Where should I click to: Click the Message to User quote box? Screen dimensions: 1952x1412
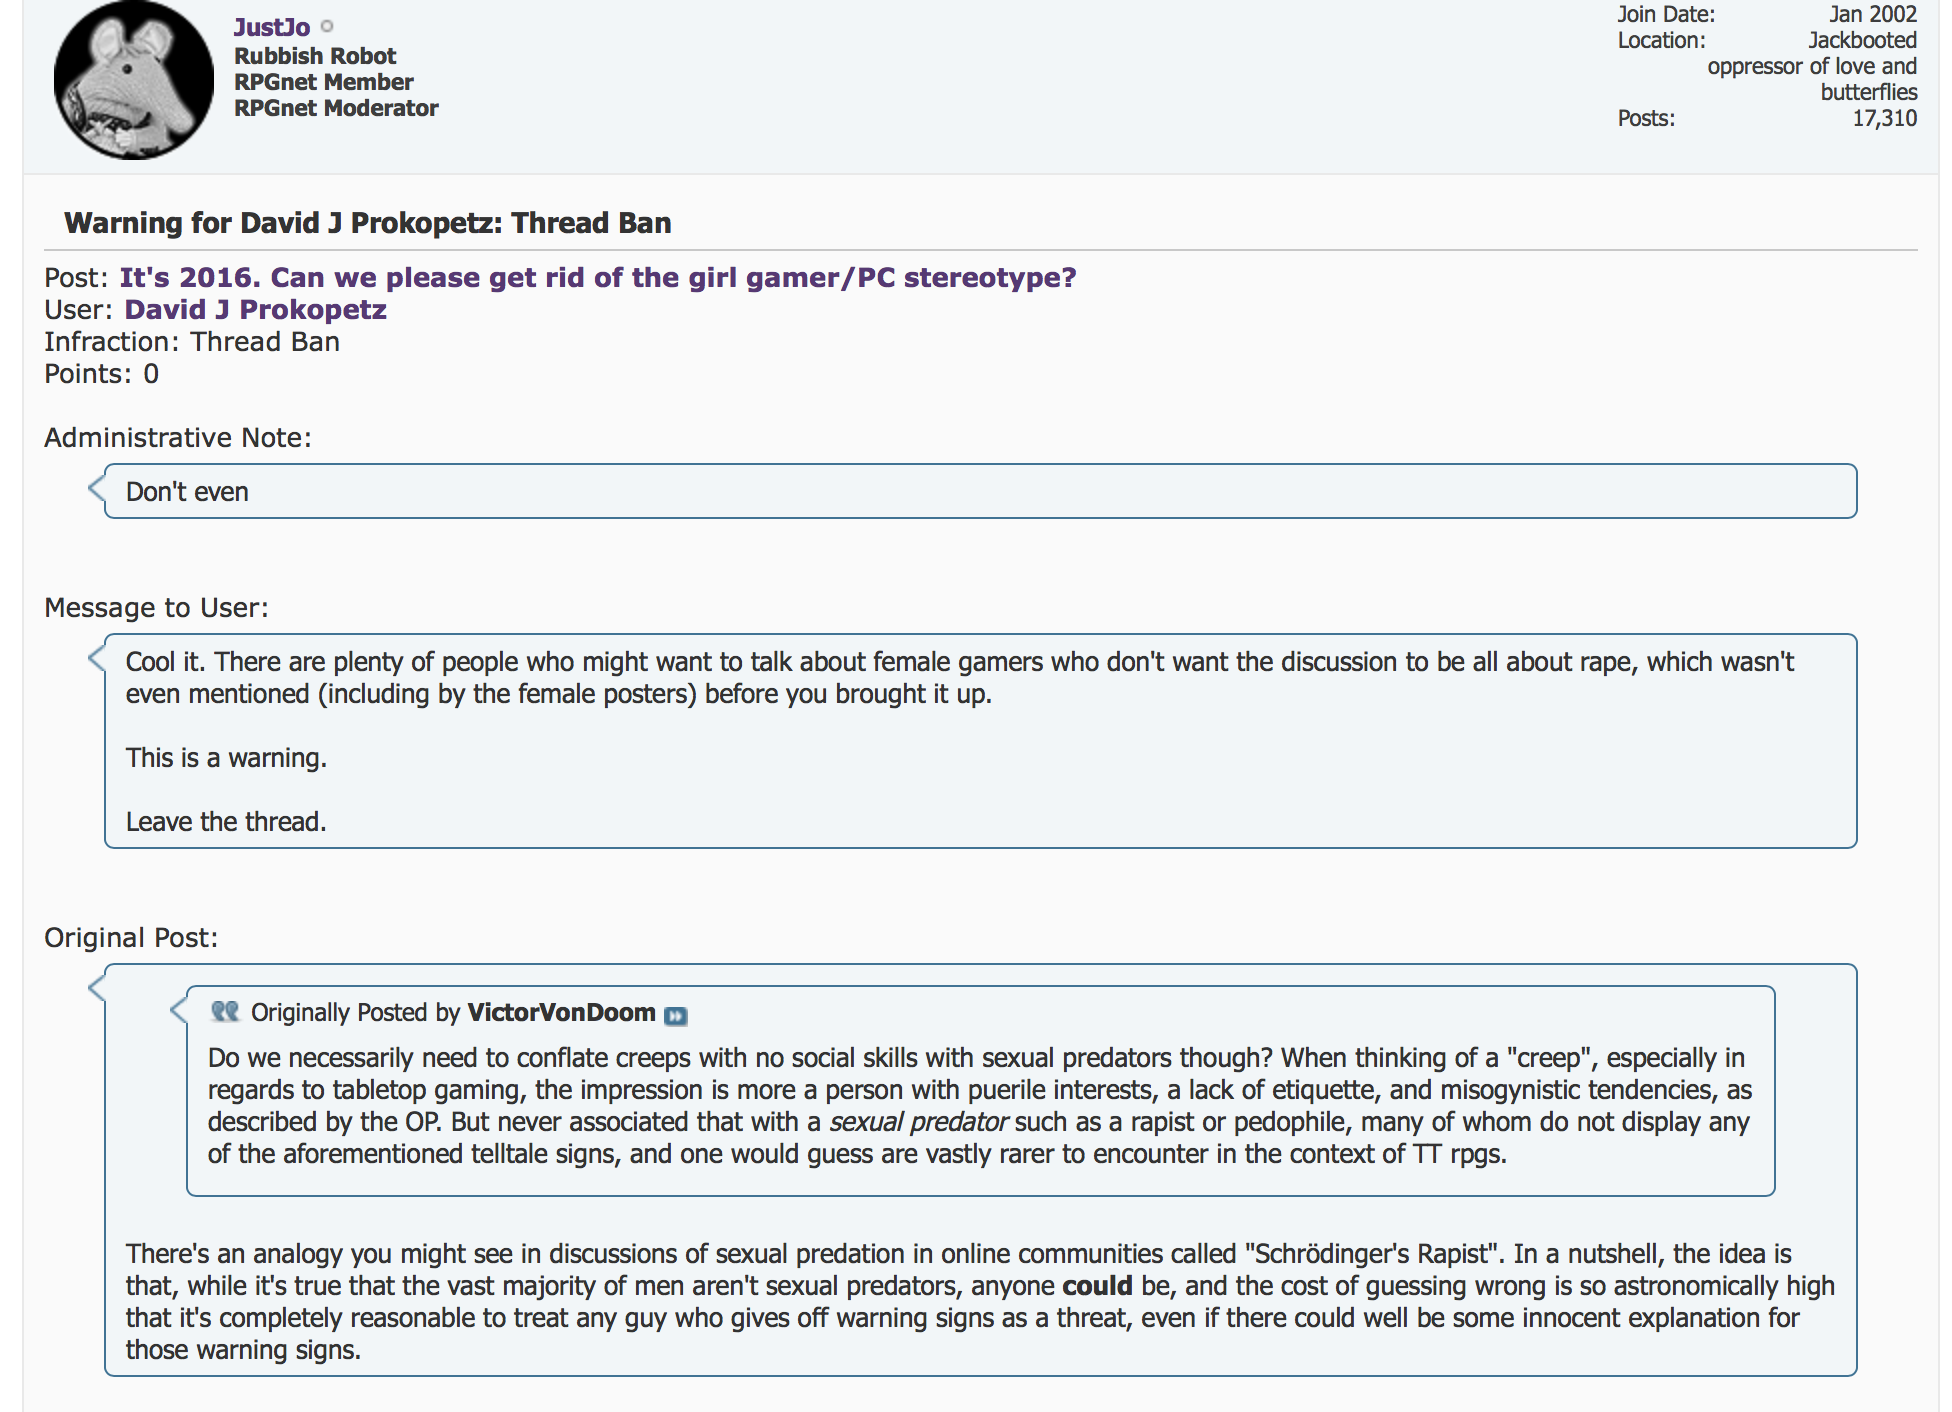click(x=980, y=741)
